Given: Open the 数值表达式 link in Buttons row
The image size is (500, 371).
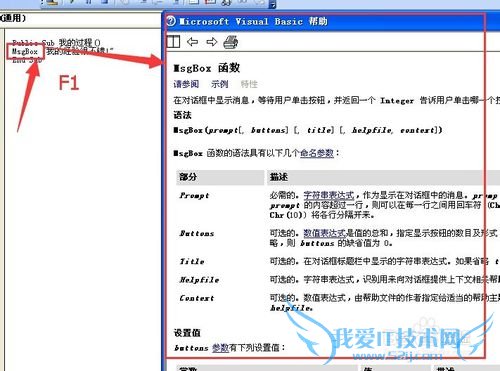Looking at the screenshot, I should (324, 233).
